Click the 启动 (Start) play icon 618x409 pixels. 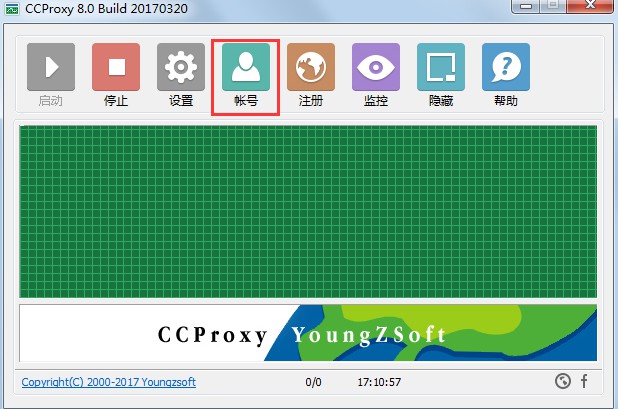tap(51, 67)
